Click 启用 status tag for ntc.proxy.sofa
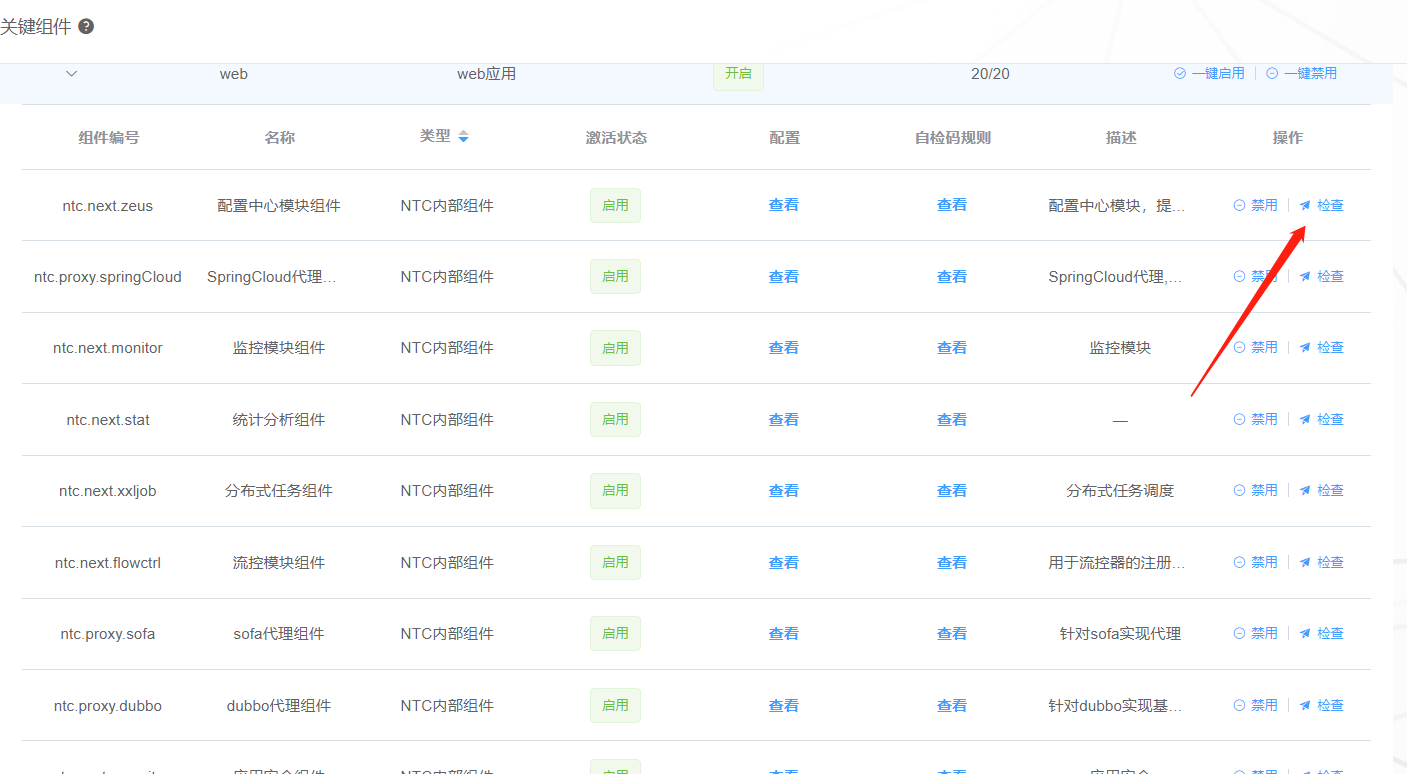The width and height of the screenshot is (1407, 774). coord(615,633)
